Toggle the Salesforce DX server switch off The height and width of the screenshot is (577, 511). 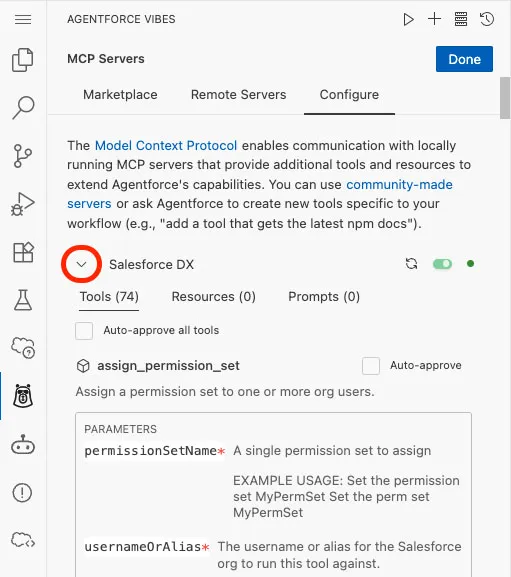click(442, 264)
